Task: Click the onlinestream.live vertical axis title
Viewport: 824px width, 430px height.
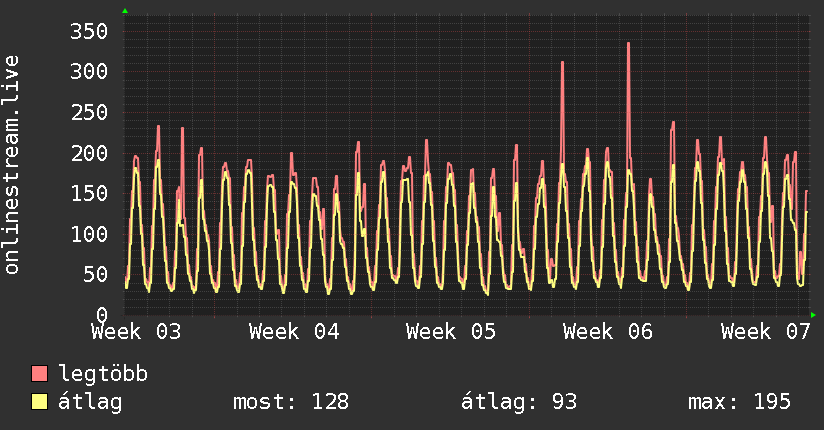Action: tap(12, 165)
